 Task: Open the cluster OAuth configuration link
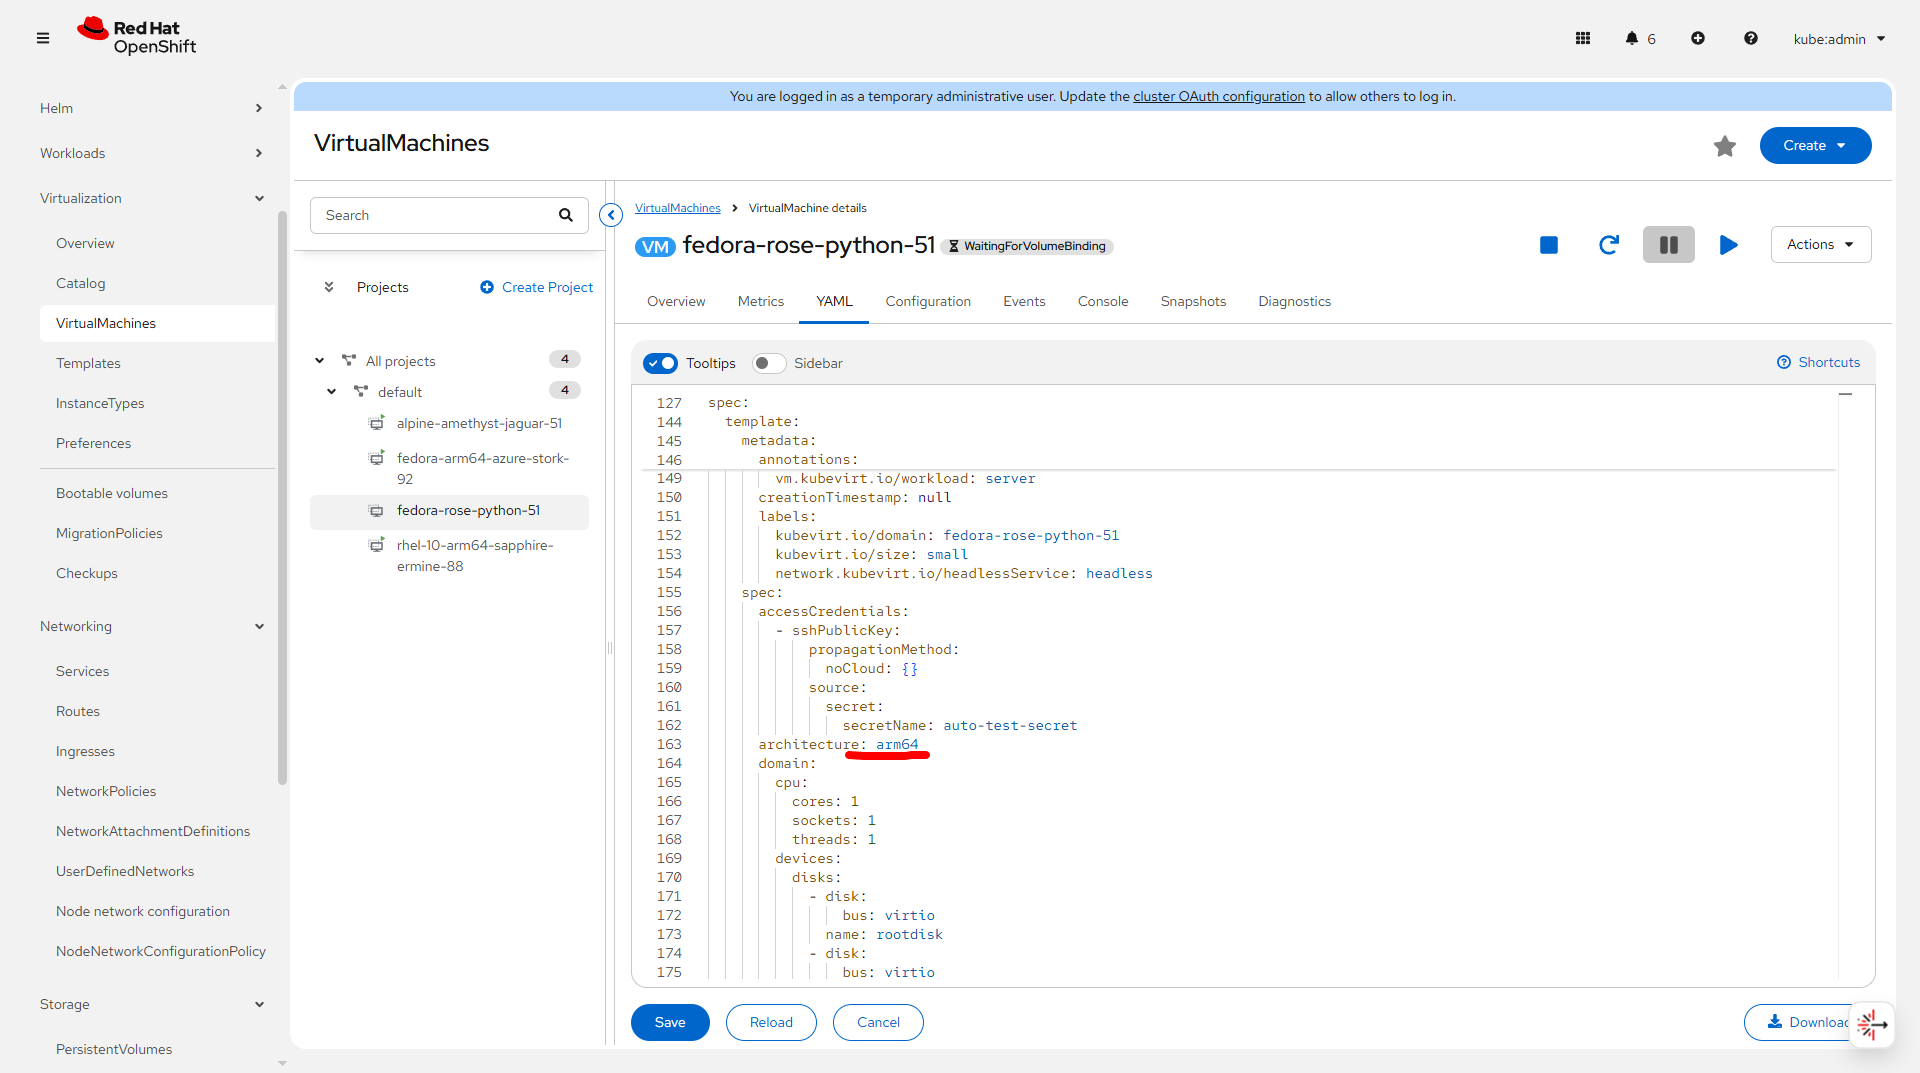pyautogui.click(x=1218, y=97)
